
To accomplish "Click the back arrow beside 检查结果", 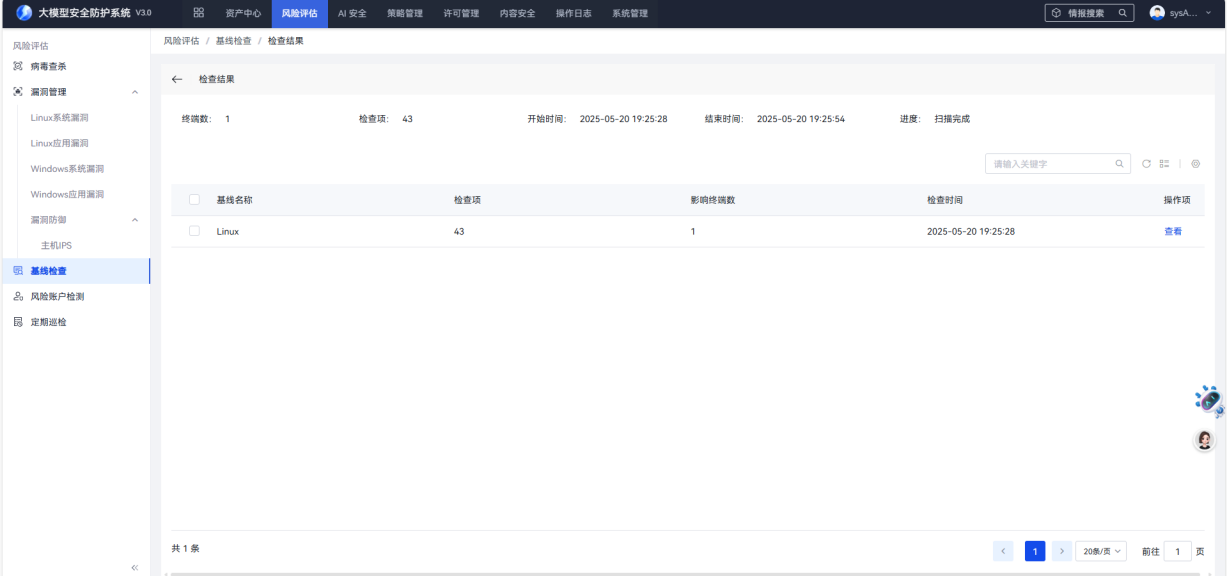I will tap(177, 79).
